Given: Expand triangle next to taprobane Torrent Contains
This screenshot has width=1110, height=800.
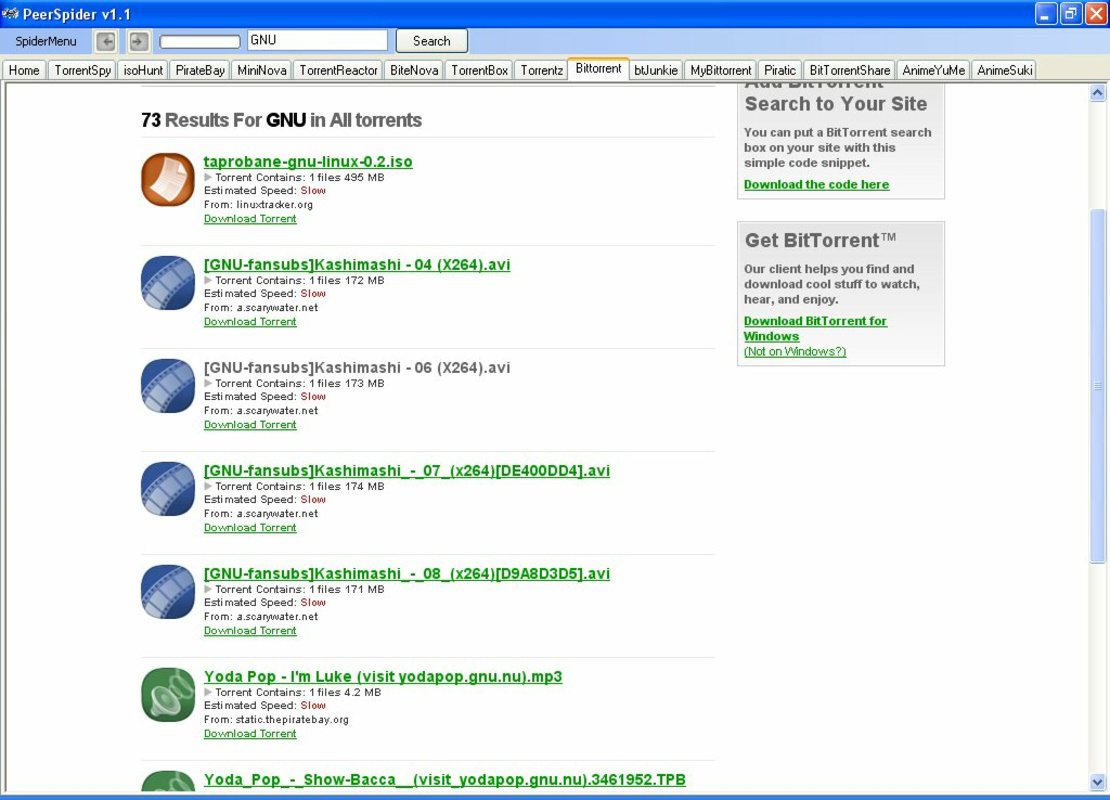Looking at the screenshot, I should point(208,177).
